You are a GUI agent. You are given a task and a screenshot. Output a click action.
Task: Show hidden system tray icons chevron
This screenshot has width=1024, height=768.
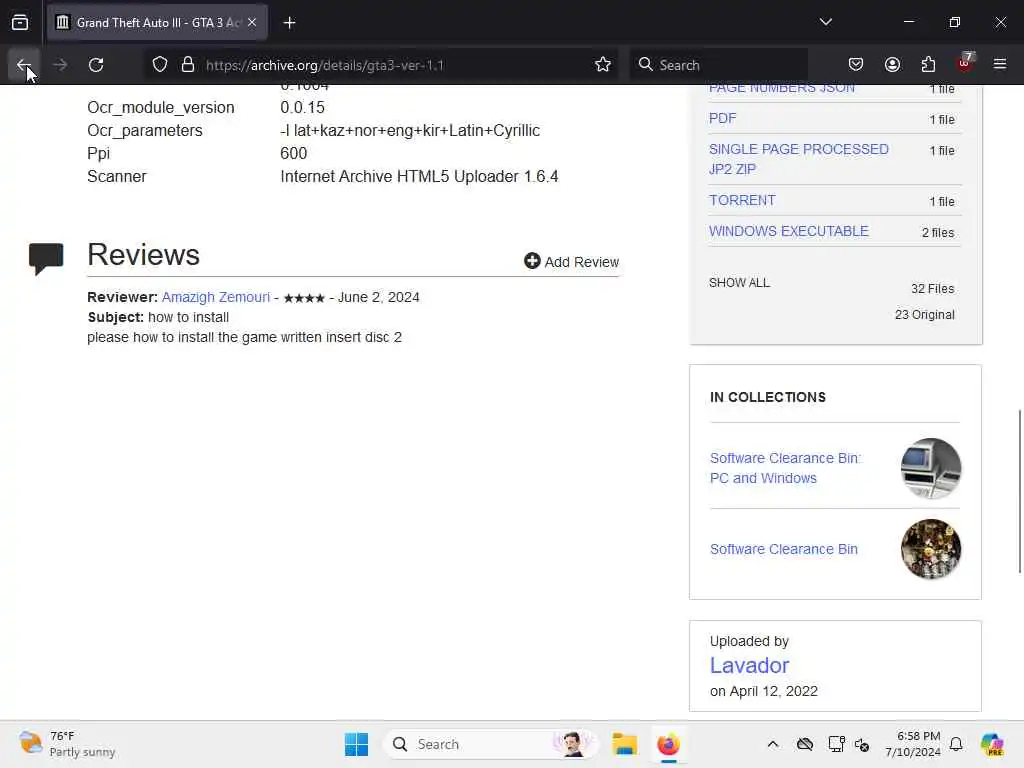tap(773, 744)
